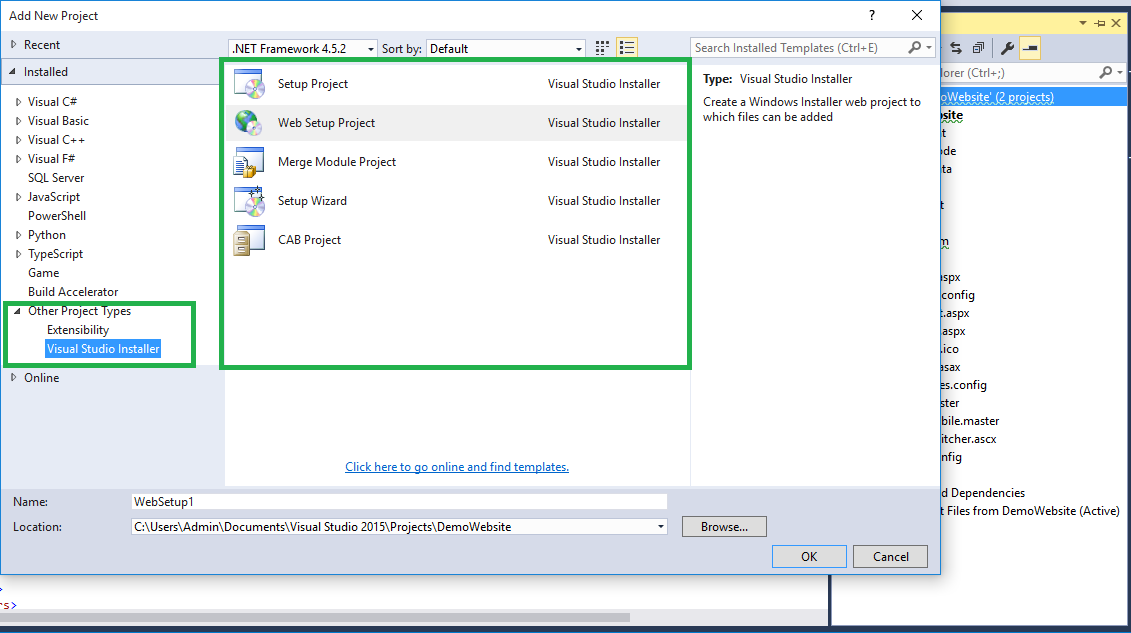
Task: Switch templates to list view
Action: (627, 47)
